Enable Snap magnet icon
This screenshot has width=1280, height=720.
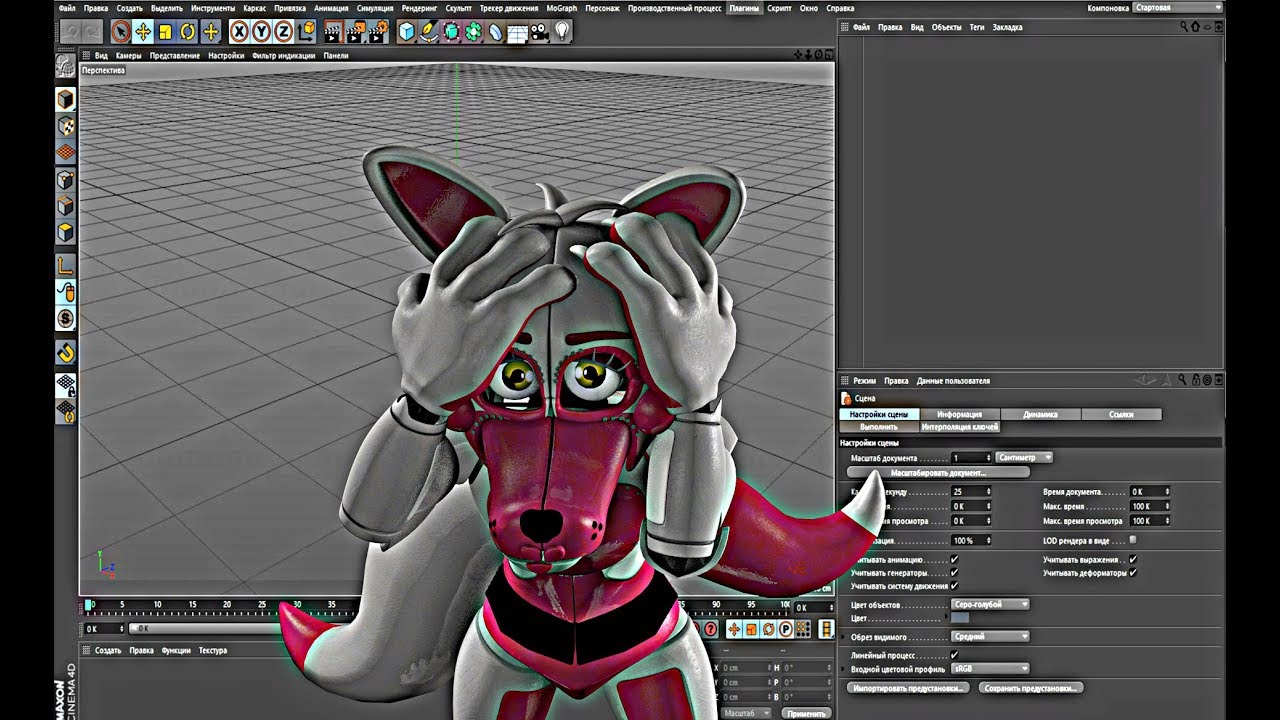65,352
